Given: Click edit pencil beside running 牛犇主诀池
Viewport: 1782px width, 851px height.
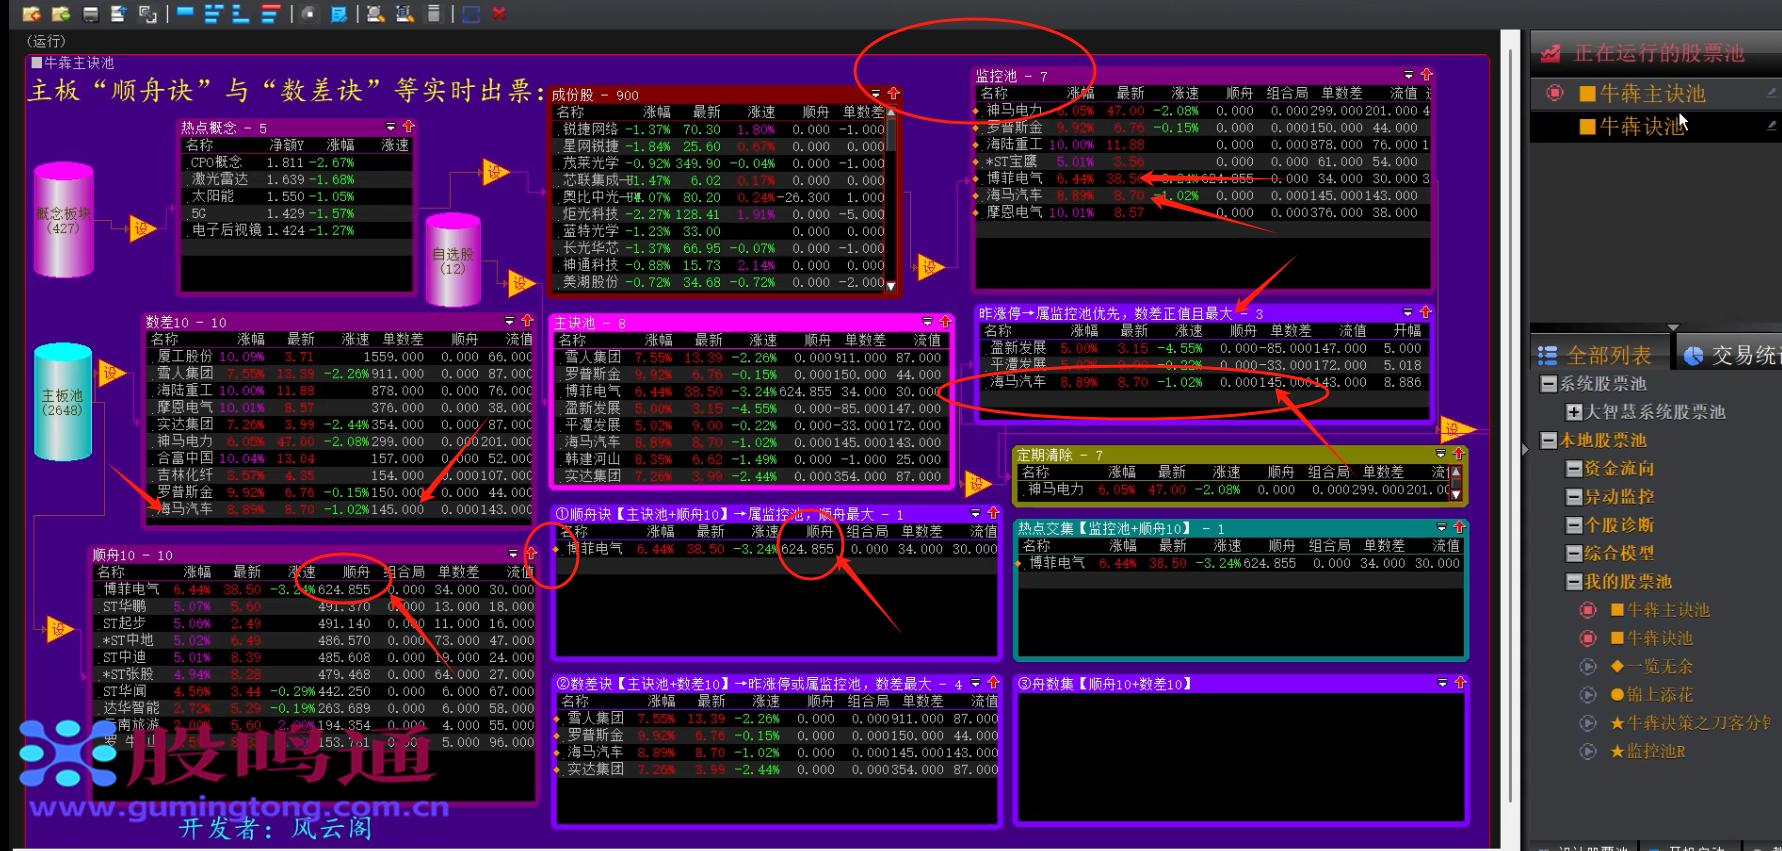Looking at the screenshot, I should (1771, 94).
